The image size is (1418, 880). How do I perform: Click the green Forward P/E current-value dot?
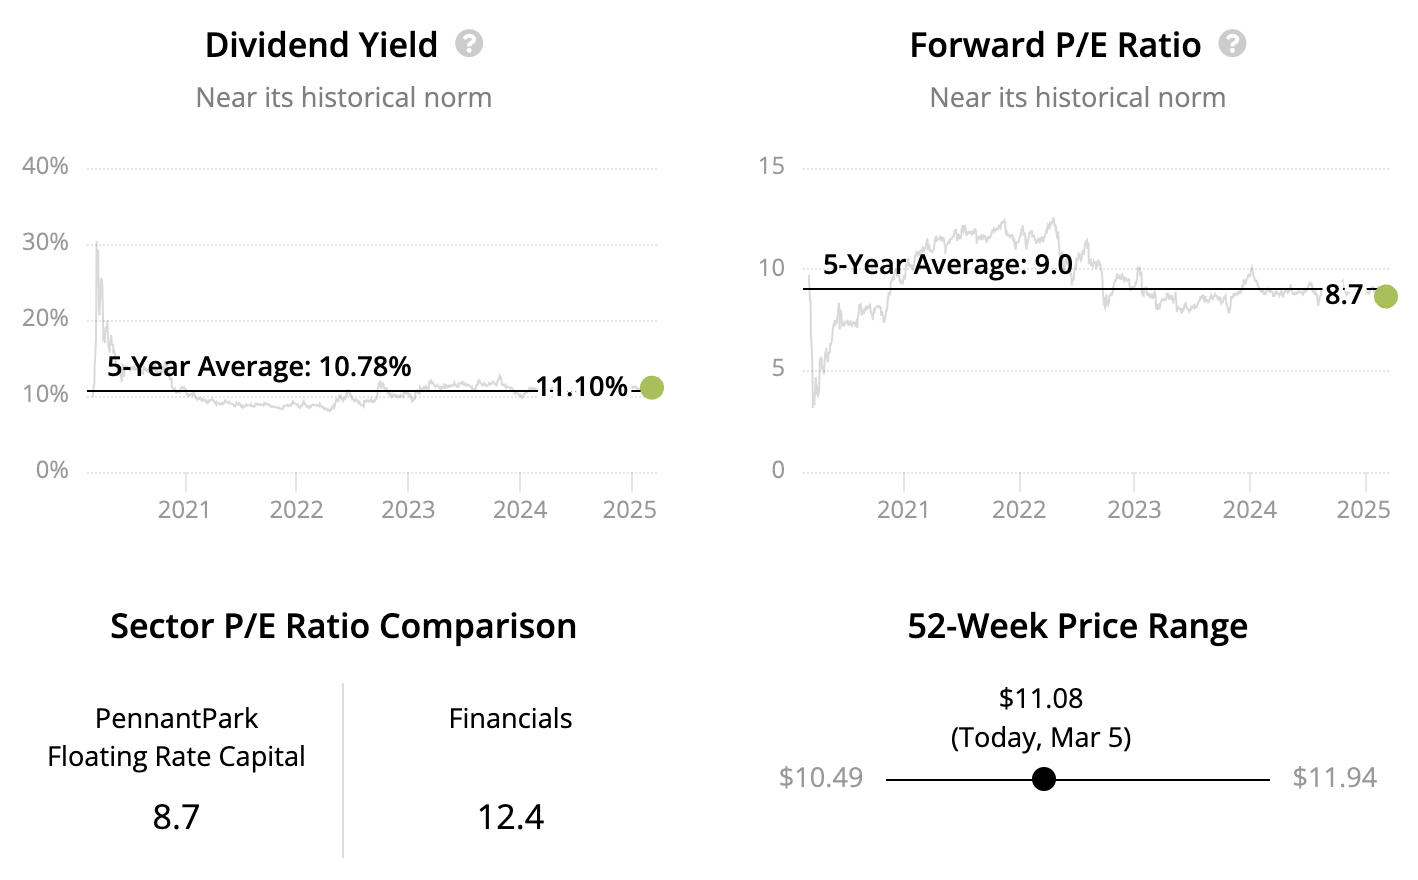point(1385,296)
